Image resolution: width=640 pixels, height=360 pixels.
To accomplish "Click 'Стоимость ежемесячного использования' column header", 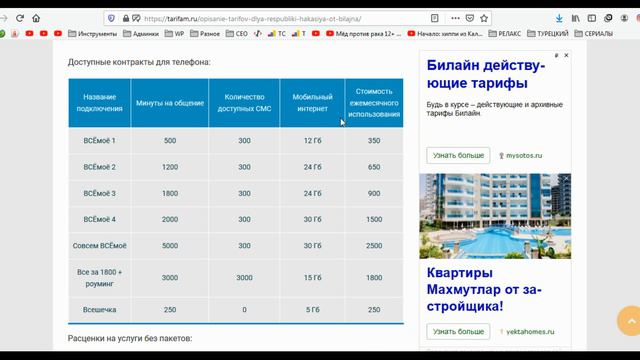I will 374,103.
